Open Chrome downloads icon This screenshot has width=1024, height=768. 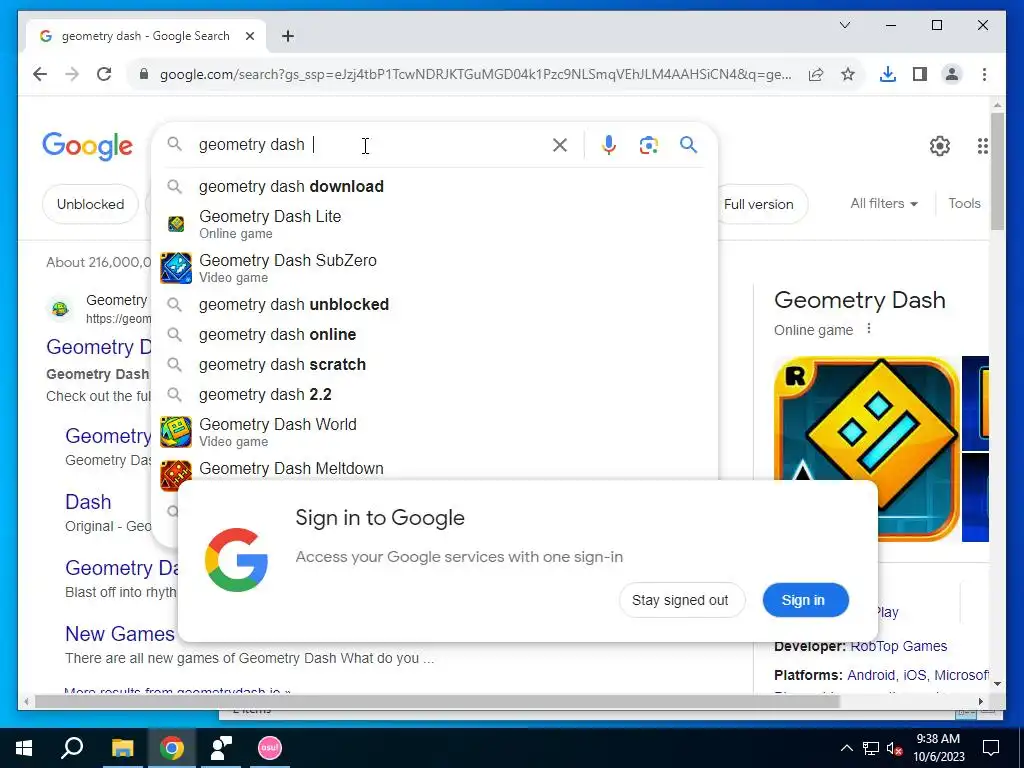click(x=888, y=74)
